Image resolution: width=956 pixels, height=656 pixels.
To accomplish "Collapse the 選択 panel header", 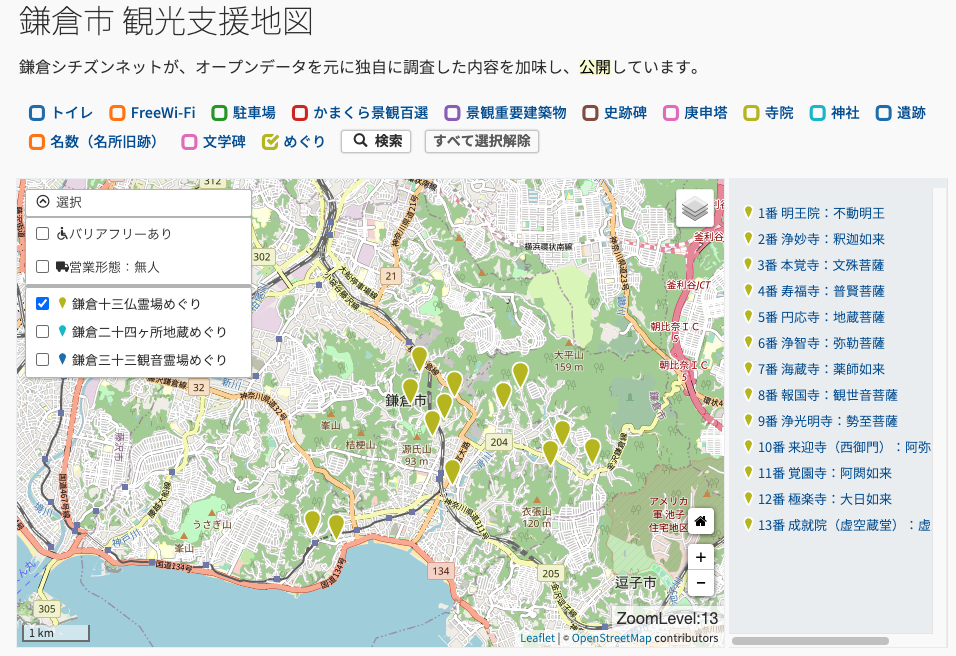I will coord(44,202).
